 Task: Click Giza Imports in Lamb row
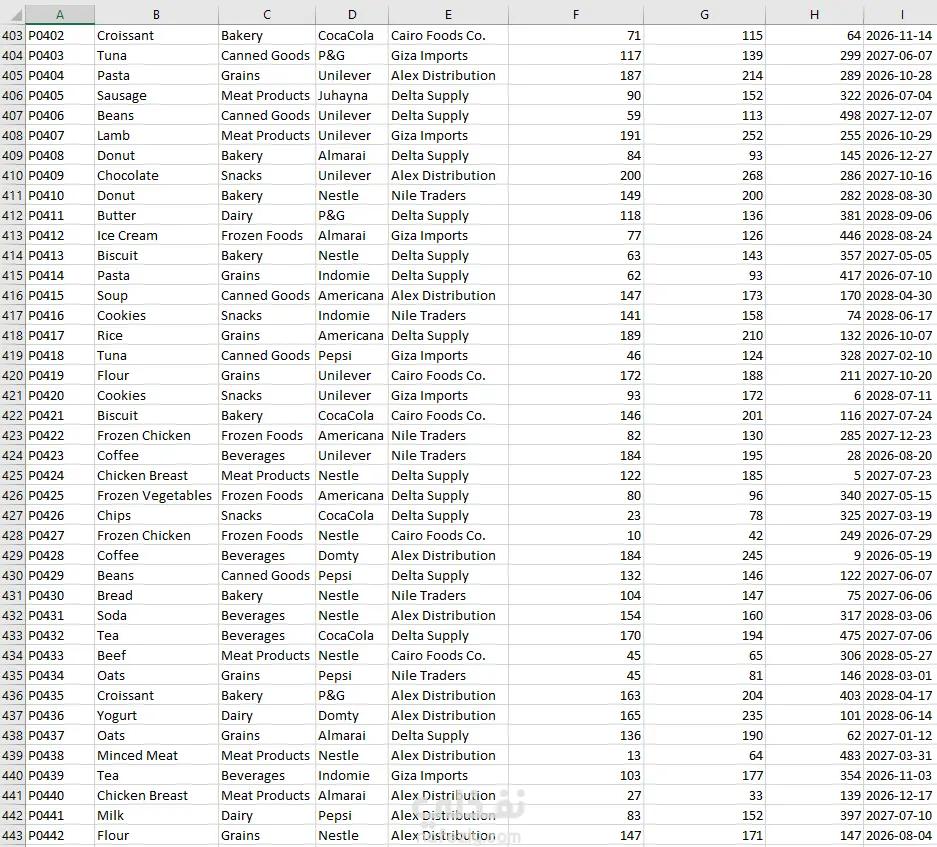tap(448, 135)
